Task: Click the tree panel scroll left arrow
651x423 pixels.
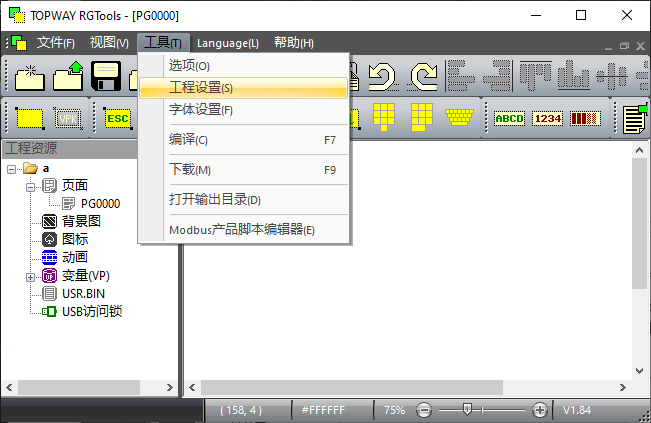Action: (9, 387)
